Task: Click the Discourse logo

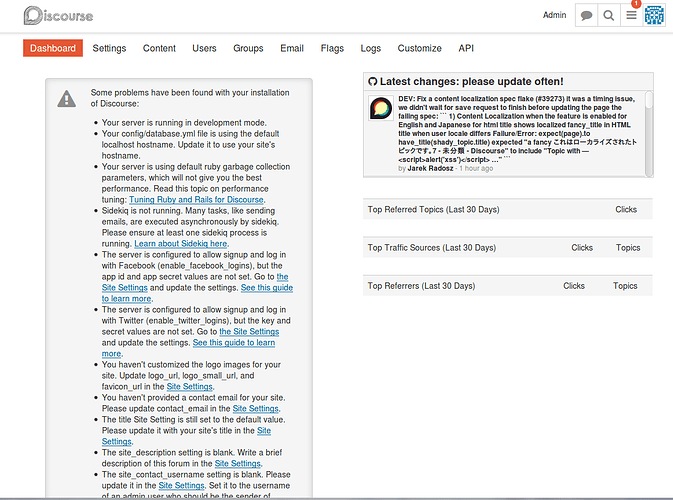Action: (58, 15)
